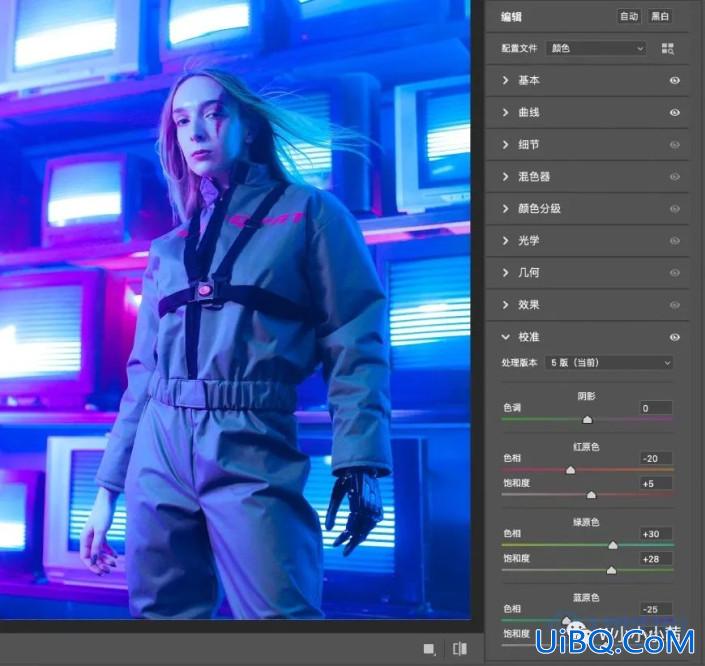Click the 自动 auto adjust button
Image resolution: width=705 pixels, height=666 pixels.
[629, 17]
